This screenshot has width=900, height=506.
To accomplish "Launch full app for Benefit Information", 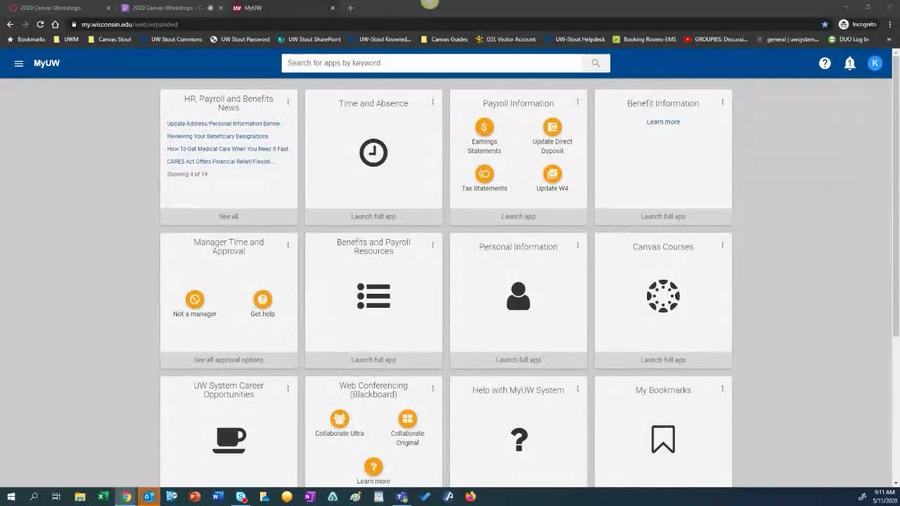I will pos(663,216).
